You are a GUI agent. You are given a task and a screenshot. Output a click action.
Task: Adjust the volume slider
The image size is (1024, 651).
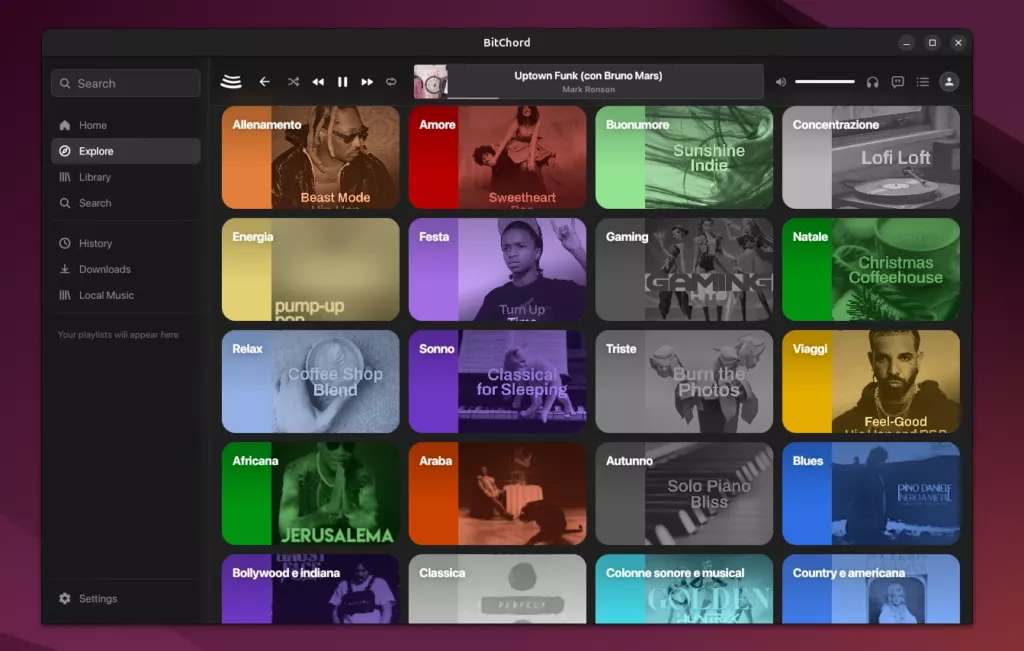pyautogui.click(x=825, y=82)
